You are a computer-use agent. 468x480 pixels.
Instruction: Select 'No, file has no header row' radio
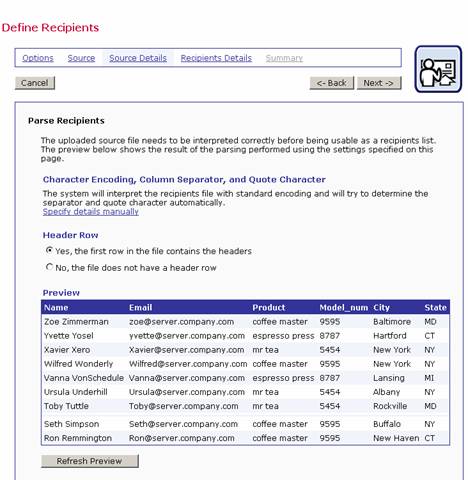pyautogui.click(x=49, y=267)
